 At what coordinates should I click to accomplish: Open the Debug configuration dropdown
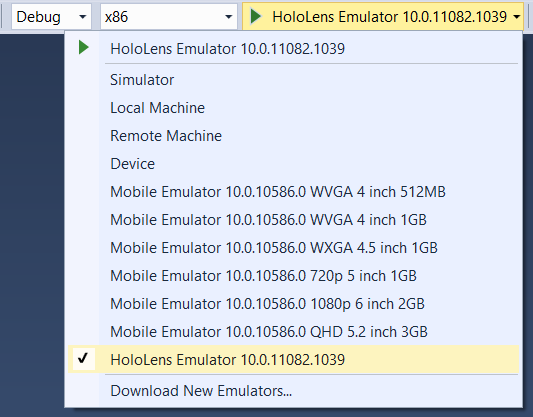click(51, 17)
